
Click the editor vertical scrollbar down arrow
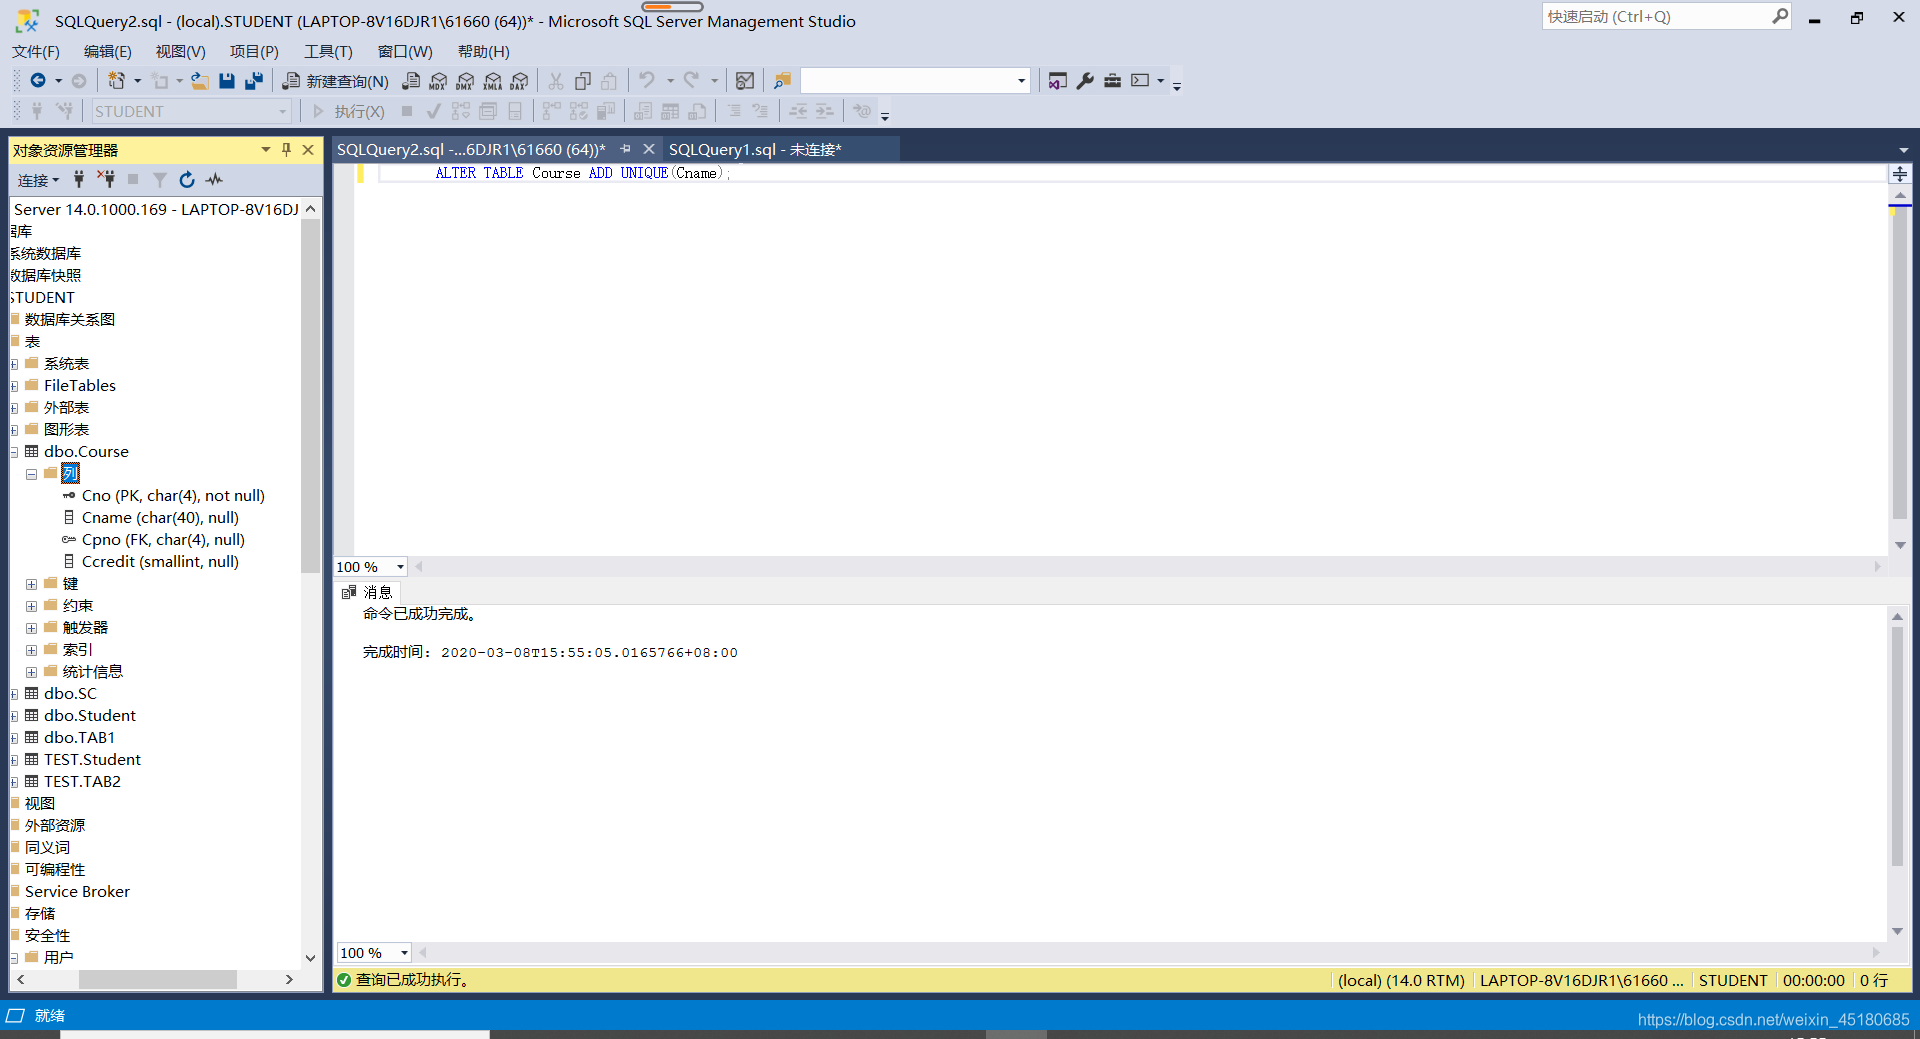1900,545
